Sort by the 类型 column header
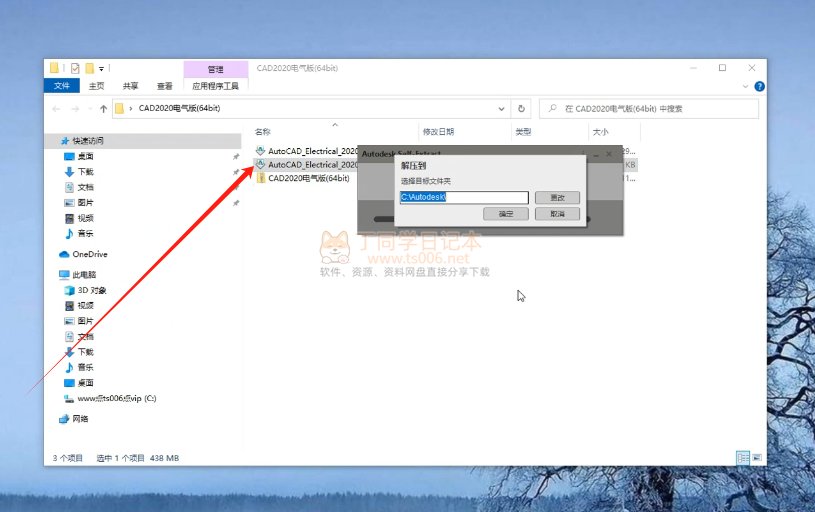The image size is (815, 512). pos(523,132)
